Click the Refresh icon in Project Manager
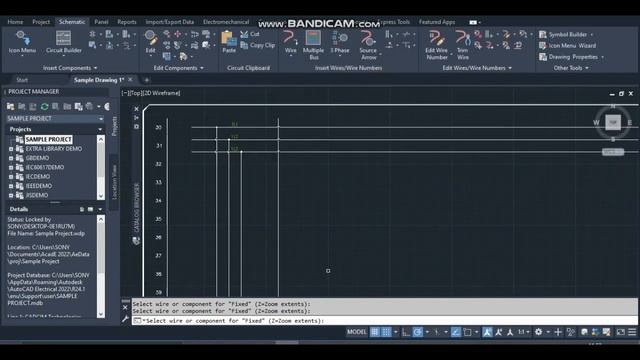 [44, 107]
